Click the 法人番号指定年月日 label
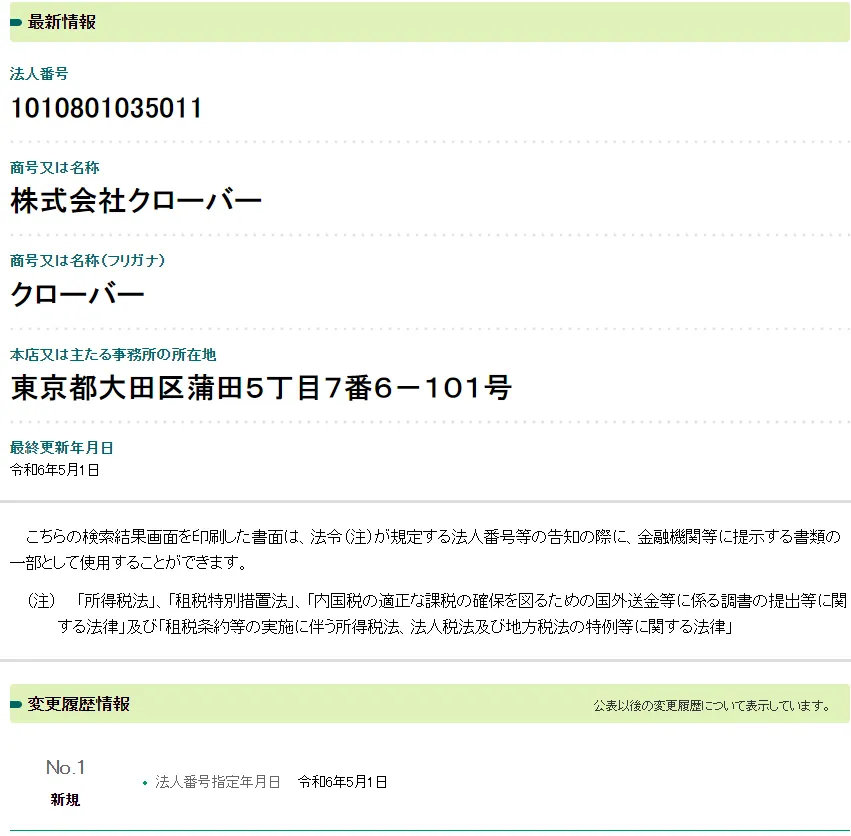The image size is (851, 836). coord(217,782)
